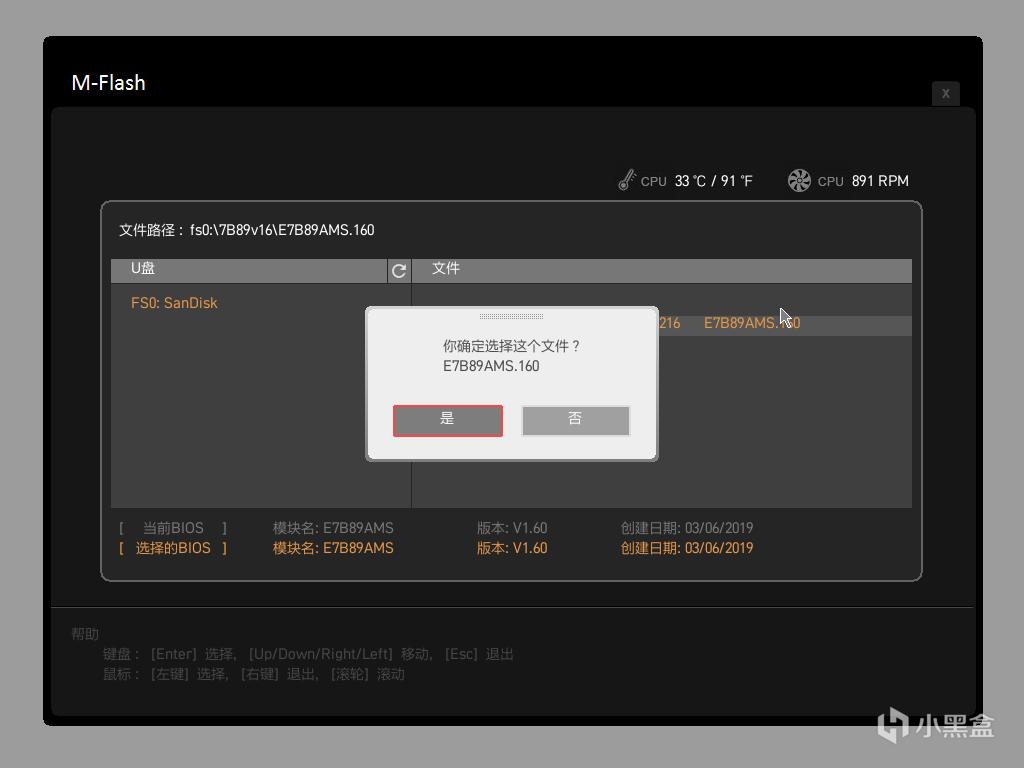Close M-Flash with the X button
Image resolution: width=1024 pixels, height=768 pixels.
tap(945, 93)
